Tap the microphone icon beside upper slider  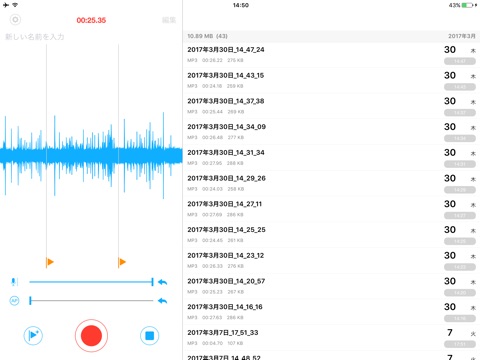coord(14,282)
